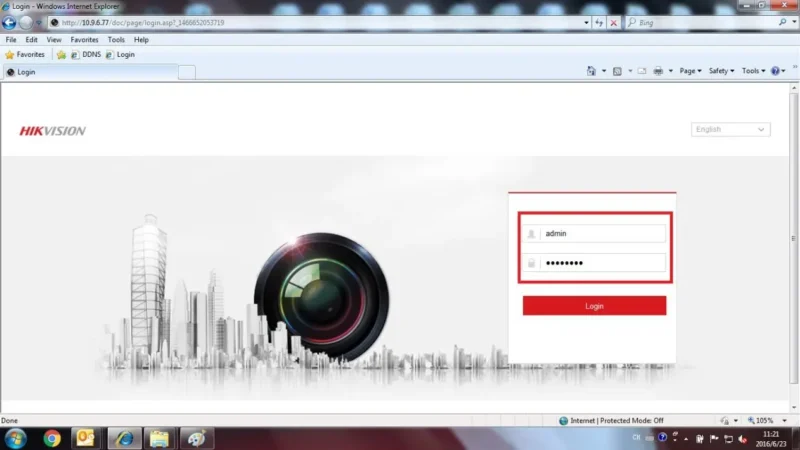This screenshot has height=450, width=800.
Task: Expand the address bar history dropdown arrow
Action: point(586,22)
